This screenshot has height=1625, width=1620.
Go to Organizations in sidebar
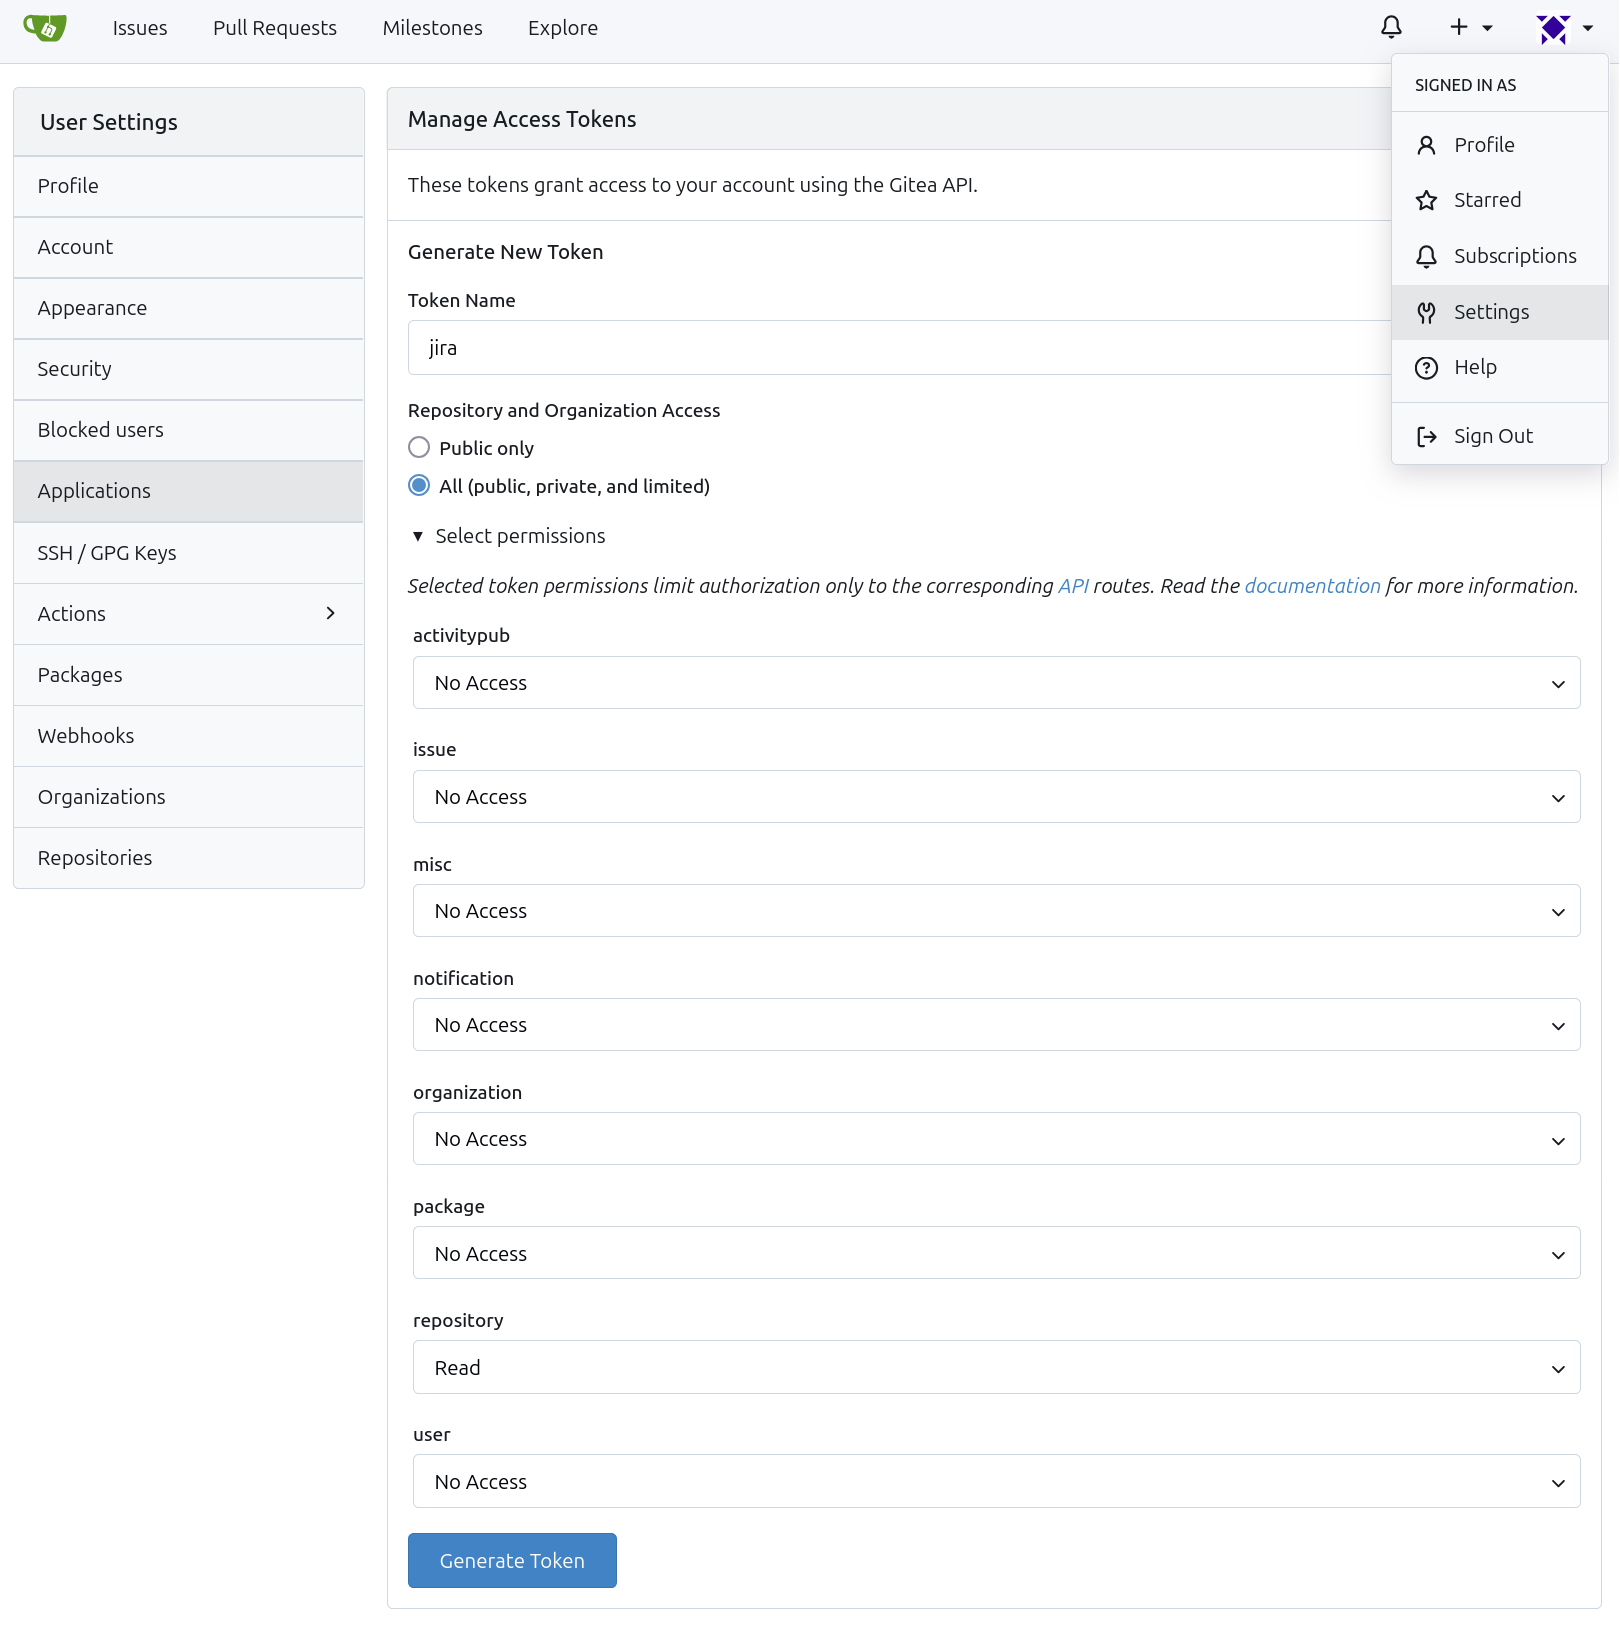pyautogui.click(x=189, y=797)
